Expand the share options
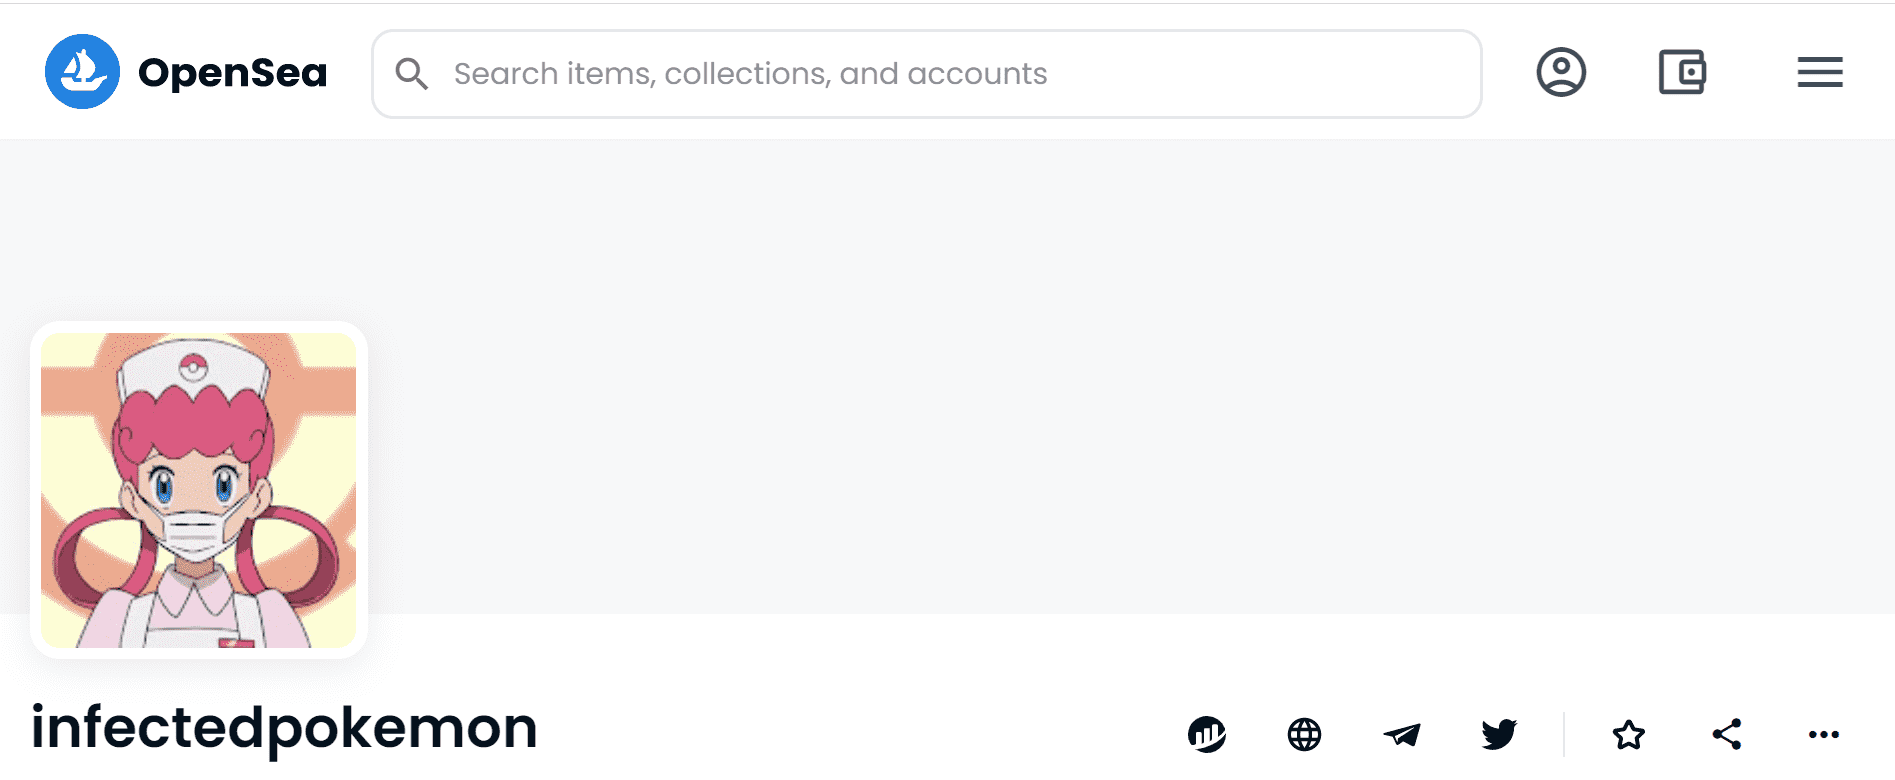Image resolution: width=1895 pixels, height=780 pixels. 1727,735
